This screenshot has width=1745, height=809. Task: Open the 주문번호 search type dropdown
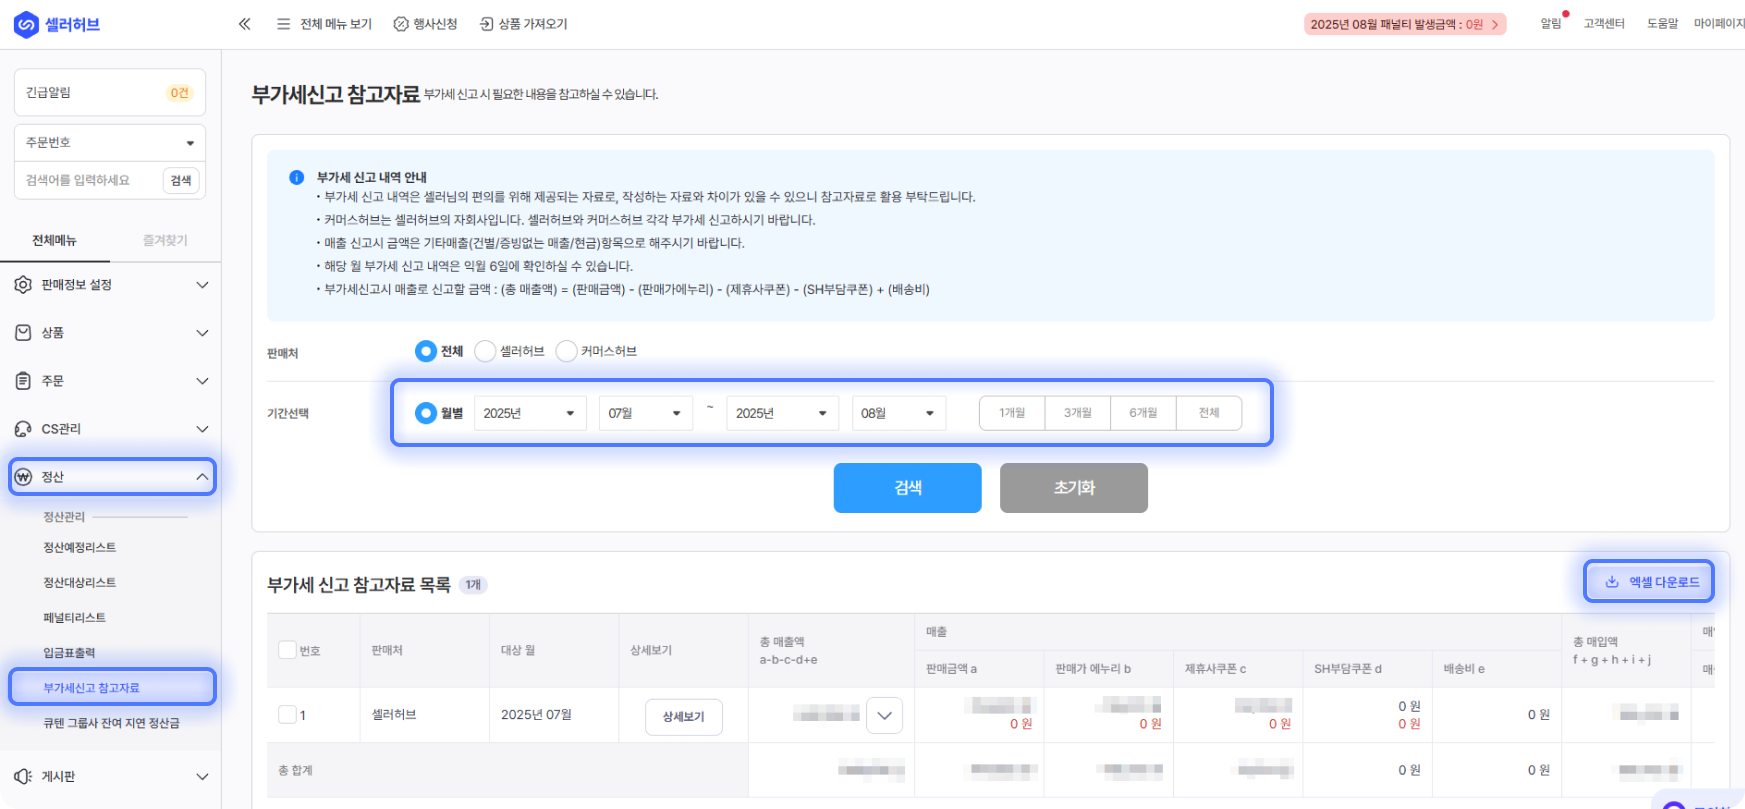tap(109, 143)
